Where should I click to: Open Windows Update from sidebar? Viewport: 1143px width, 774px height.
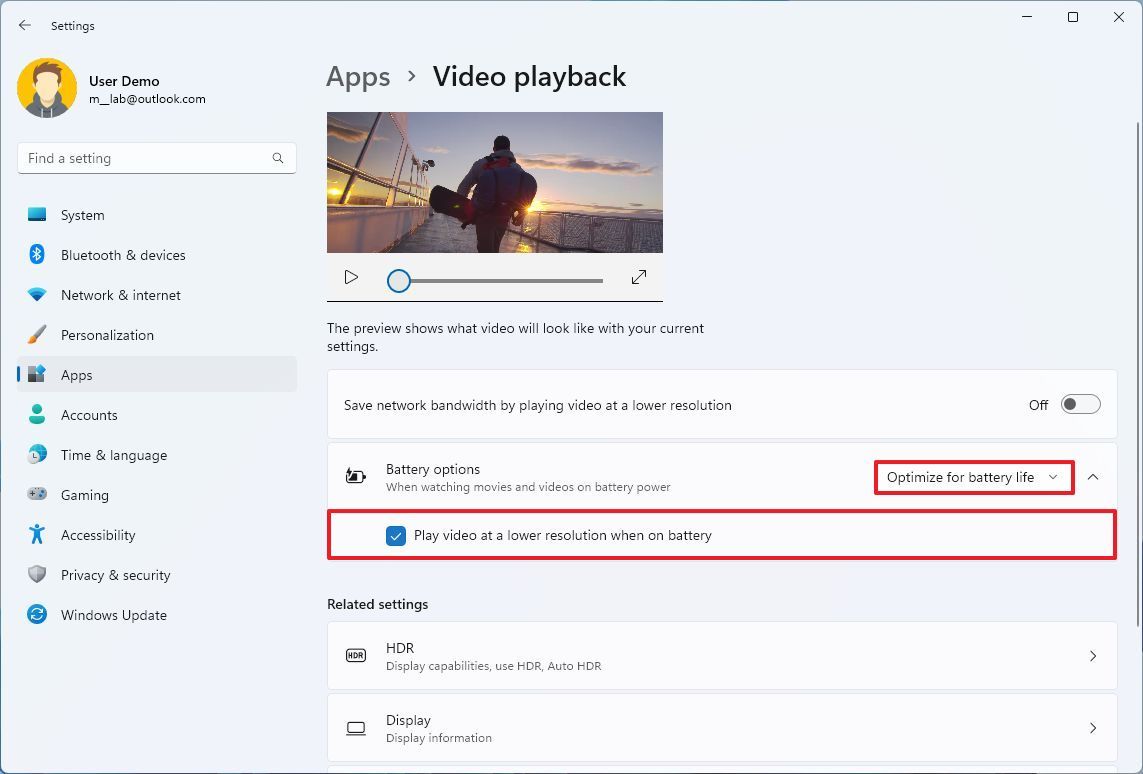(113, 615)
